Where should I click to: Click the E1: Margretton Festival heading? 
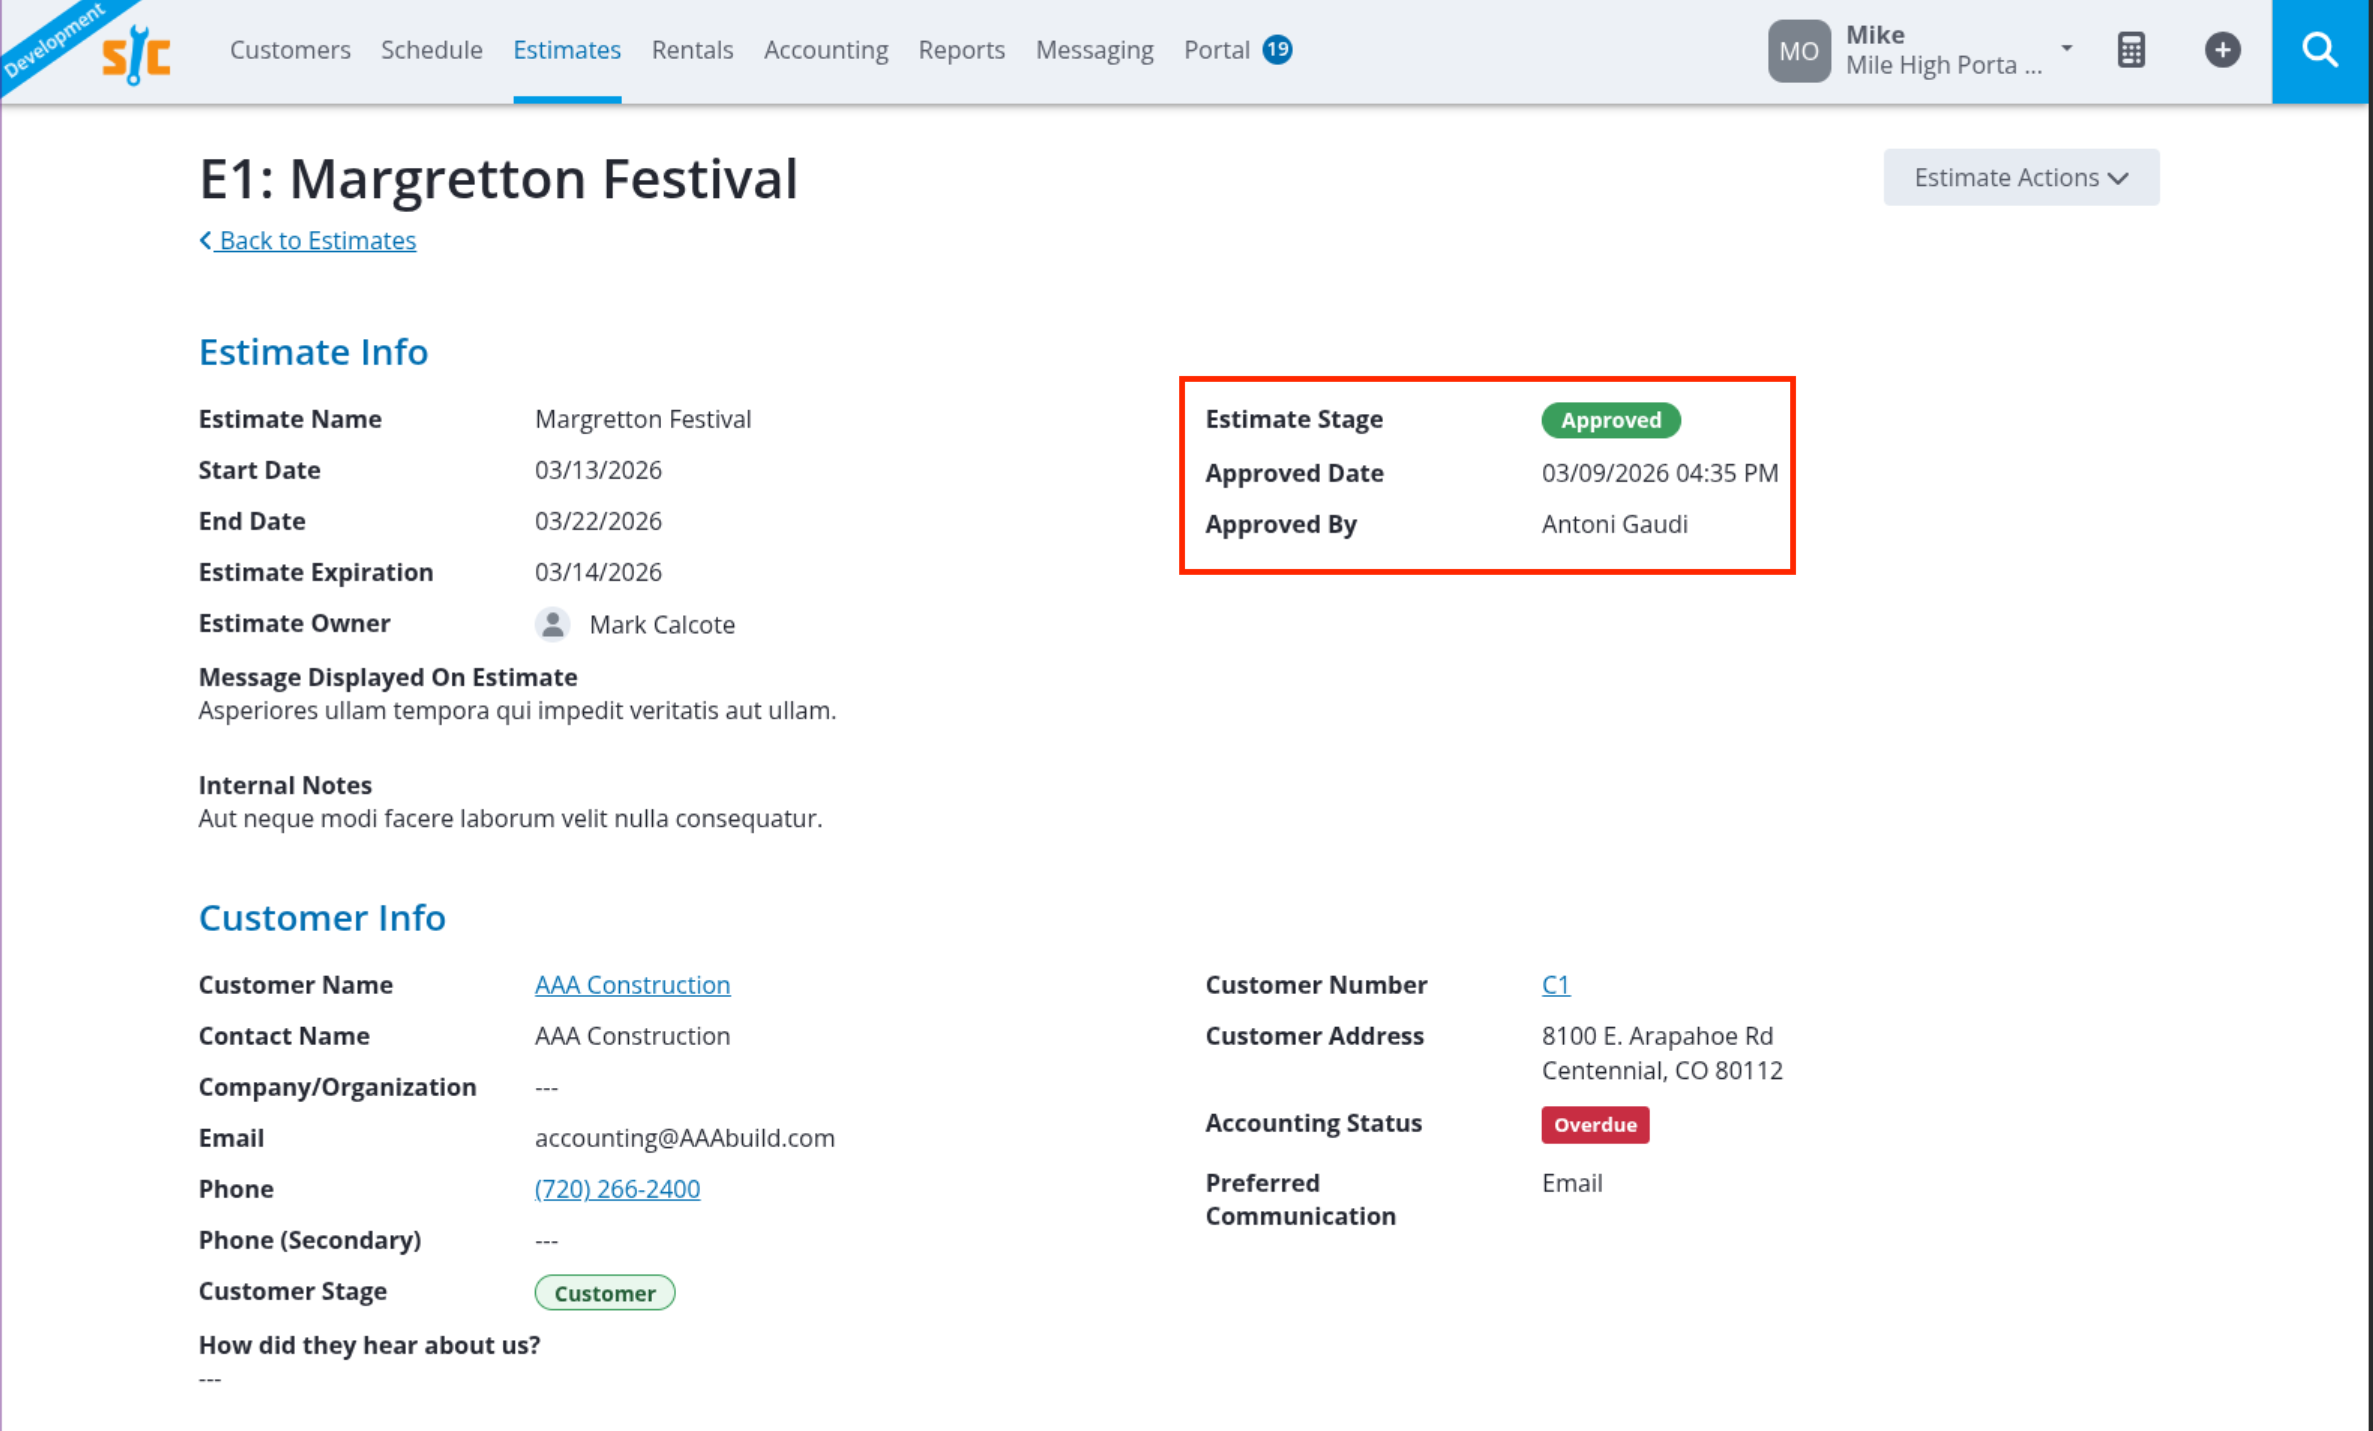click(x=498, y=179)
